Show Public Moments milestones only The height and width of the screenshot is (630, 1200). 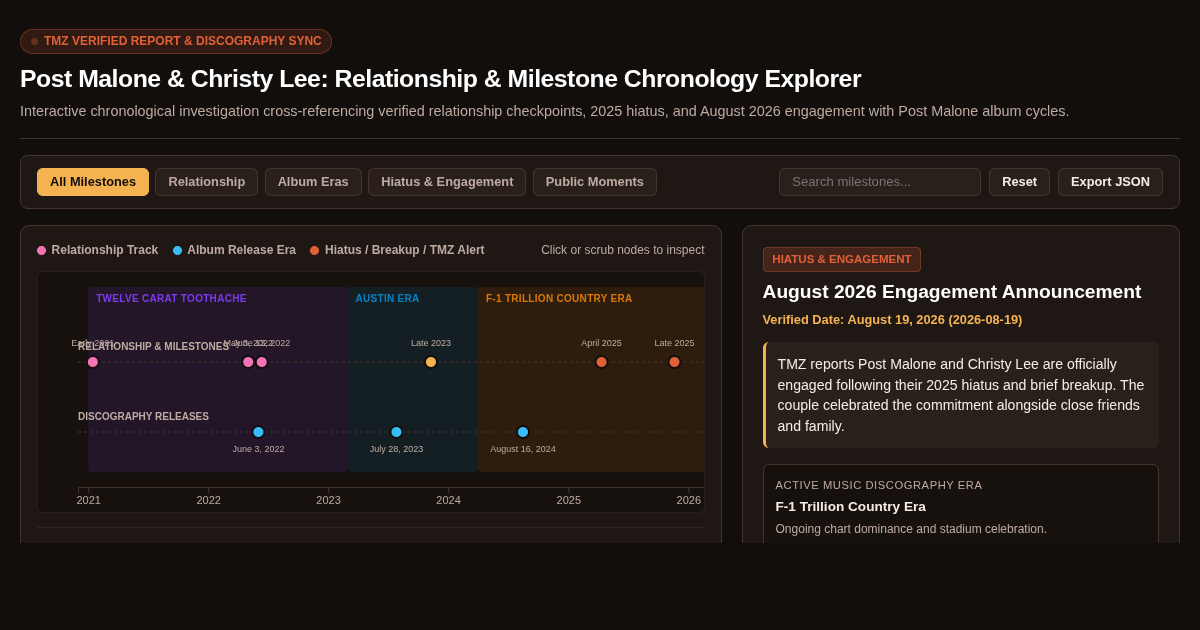click(x=595, y=182)
